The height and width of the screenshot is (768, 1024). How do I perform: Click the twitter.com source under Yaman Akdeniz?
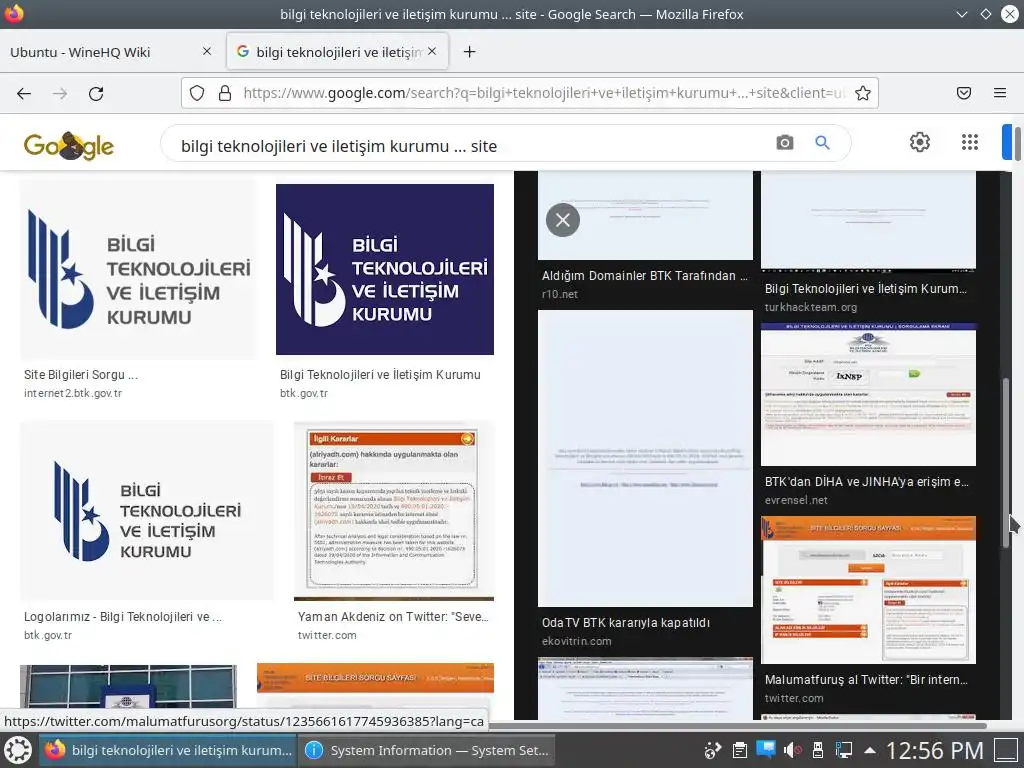pos(327,635)
